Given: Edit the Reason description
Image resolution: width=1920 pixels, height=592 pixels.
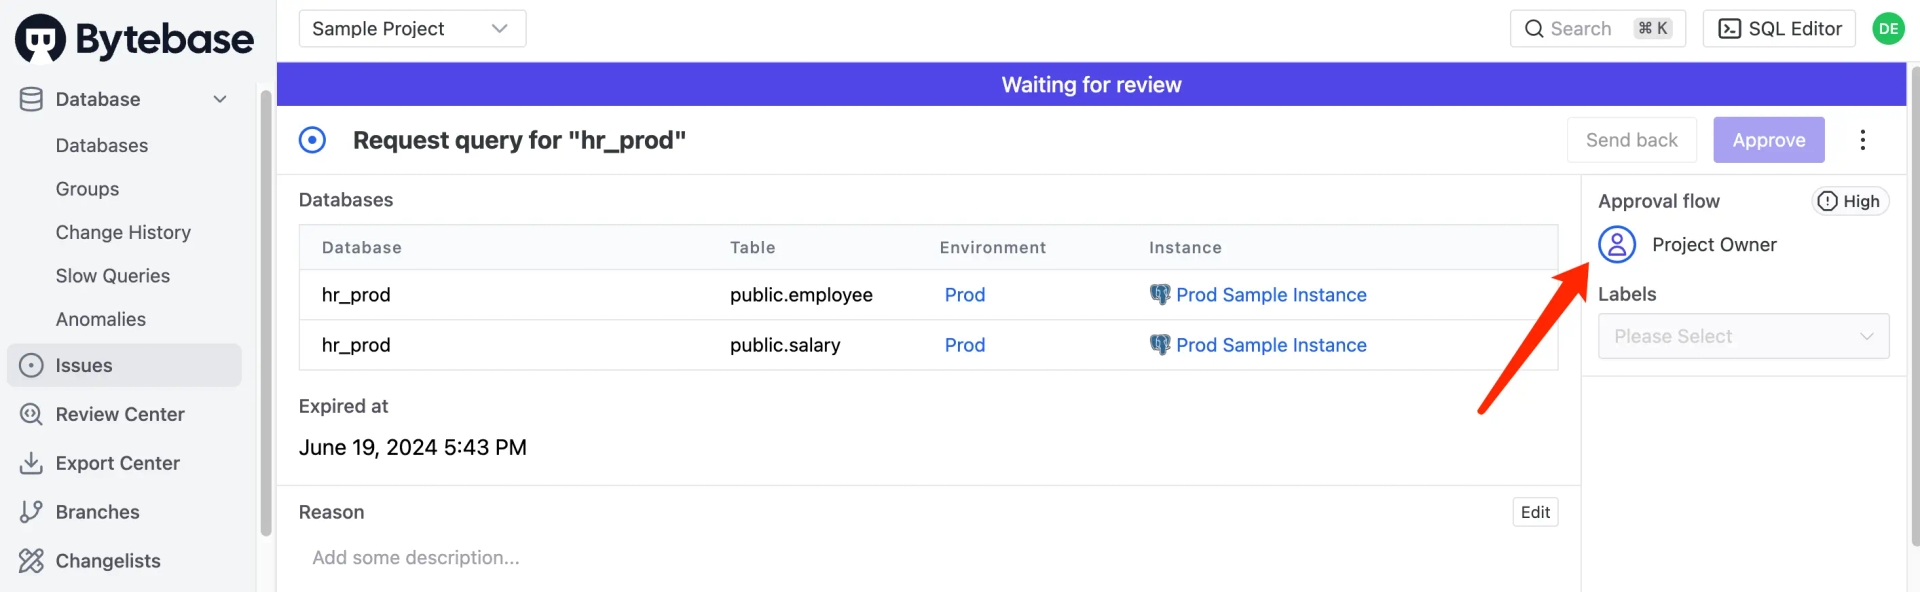Looking at the screenshot, I should pyautogui.click(x=1535, y=512).
